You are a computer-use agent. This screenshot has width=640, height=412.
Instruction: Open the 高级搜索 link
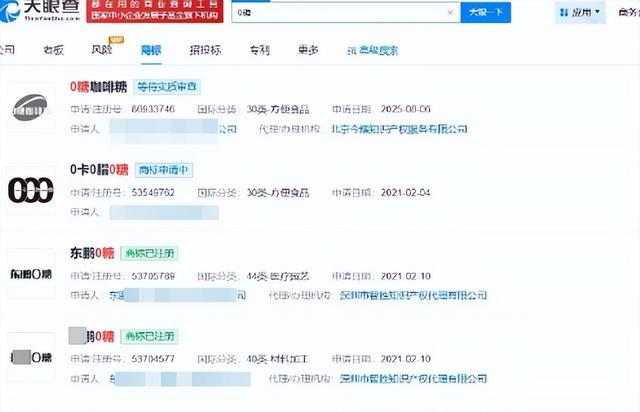(373, 51)
